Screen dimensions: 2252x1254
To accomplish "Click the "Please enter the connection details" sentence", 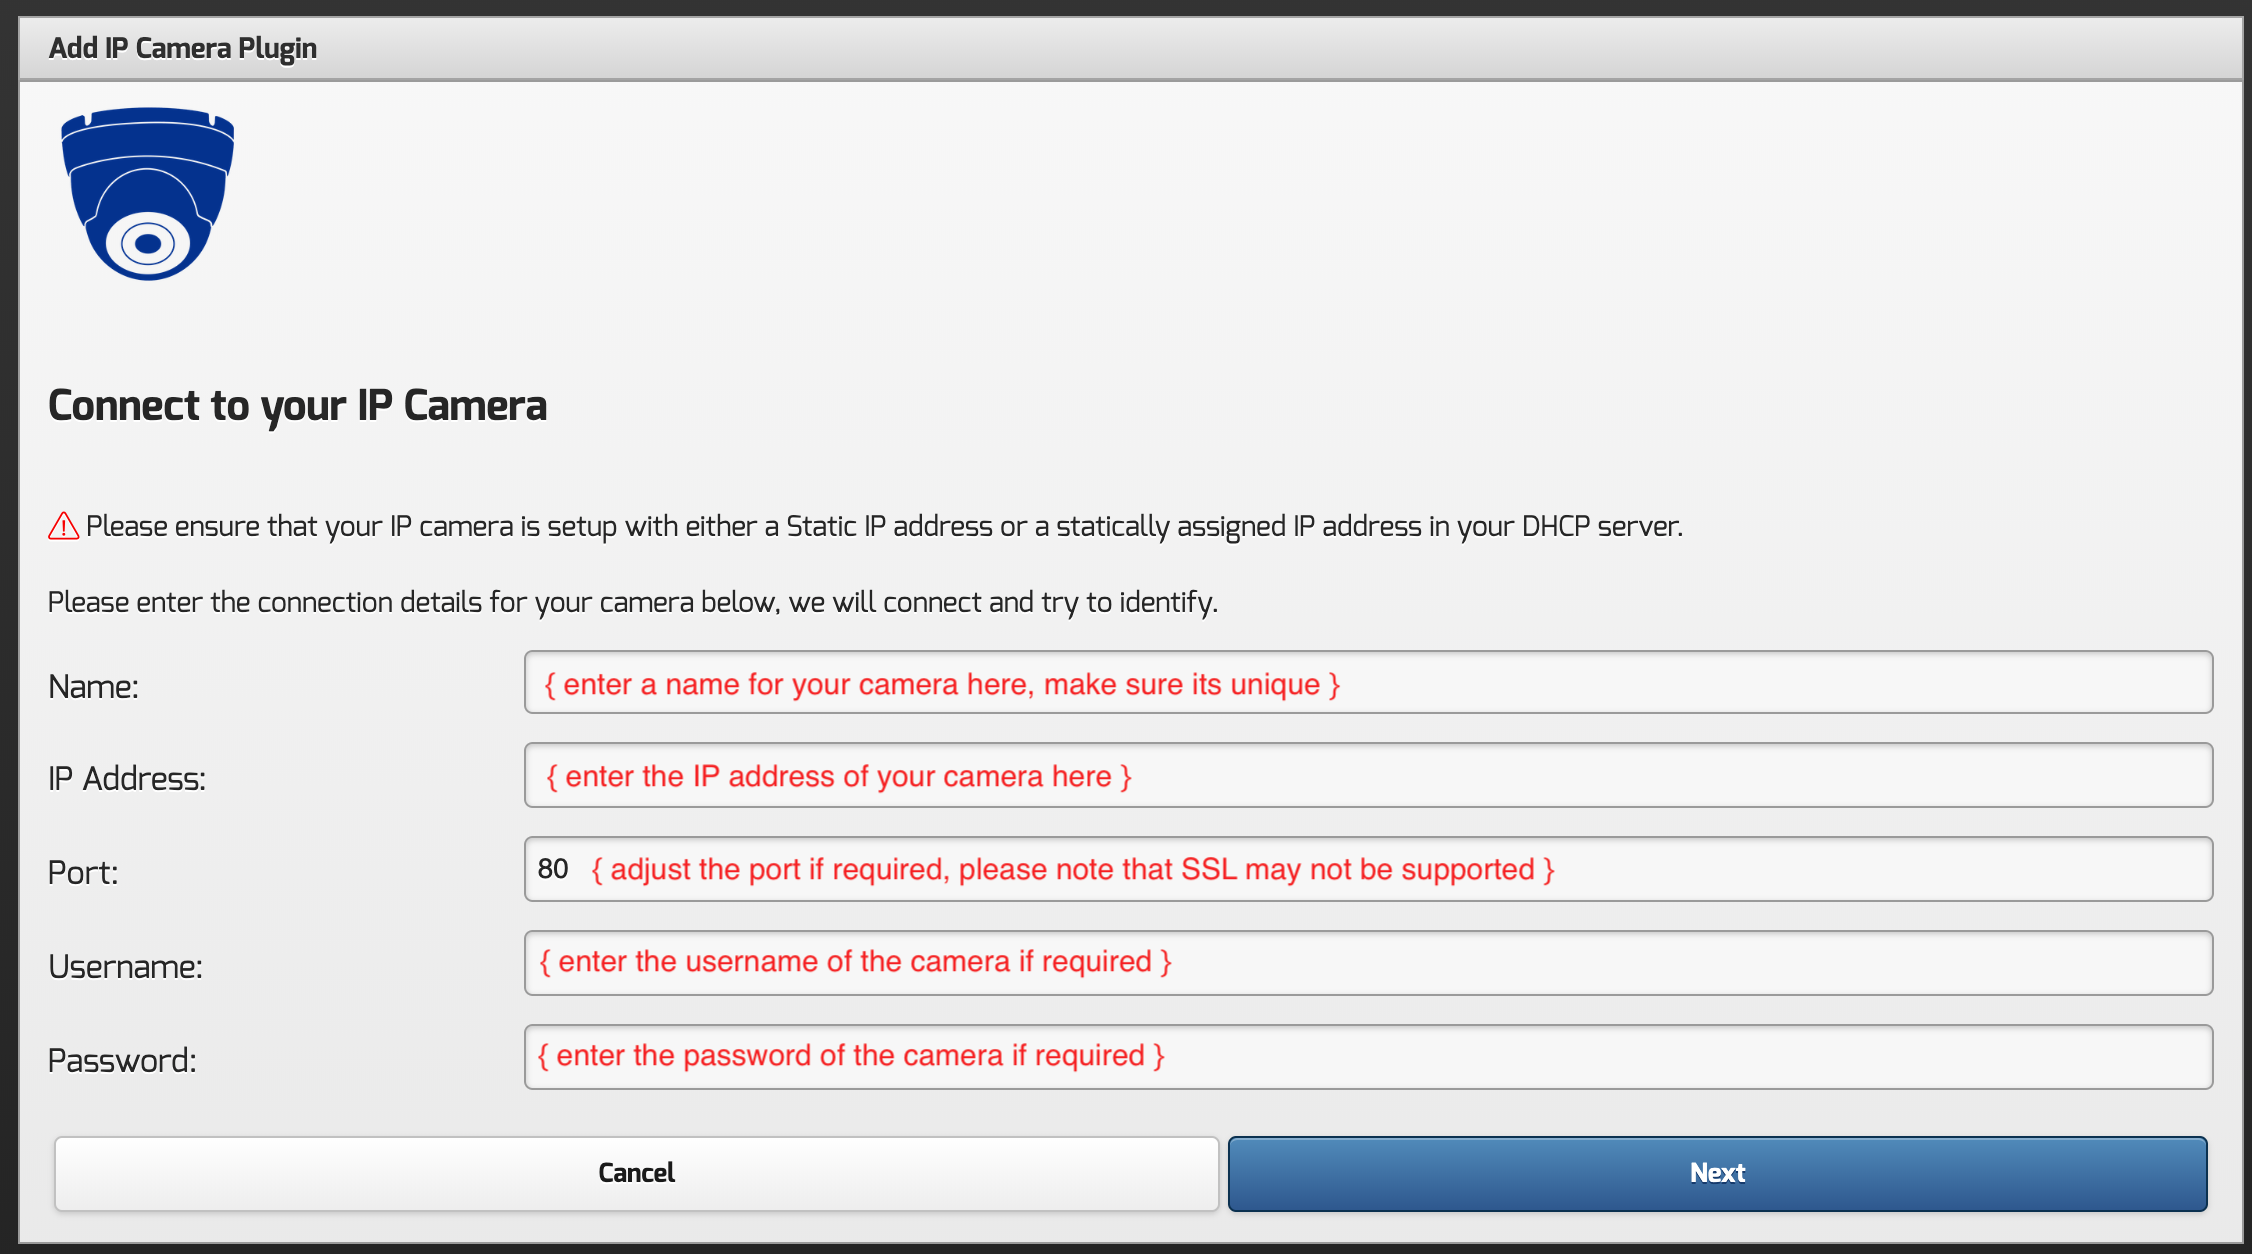I will pyautogui.click(x=632, y=602).
